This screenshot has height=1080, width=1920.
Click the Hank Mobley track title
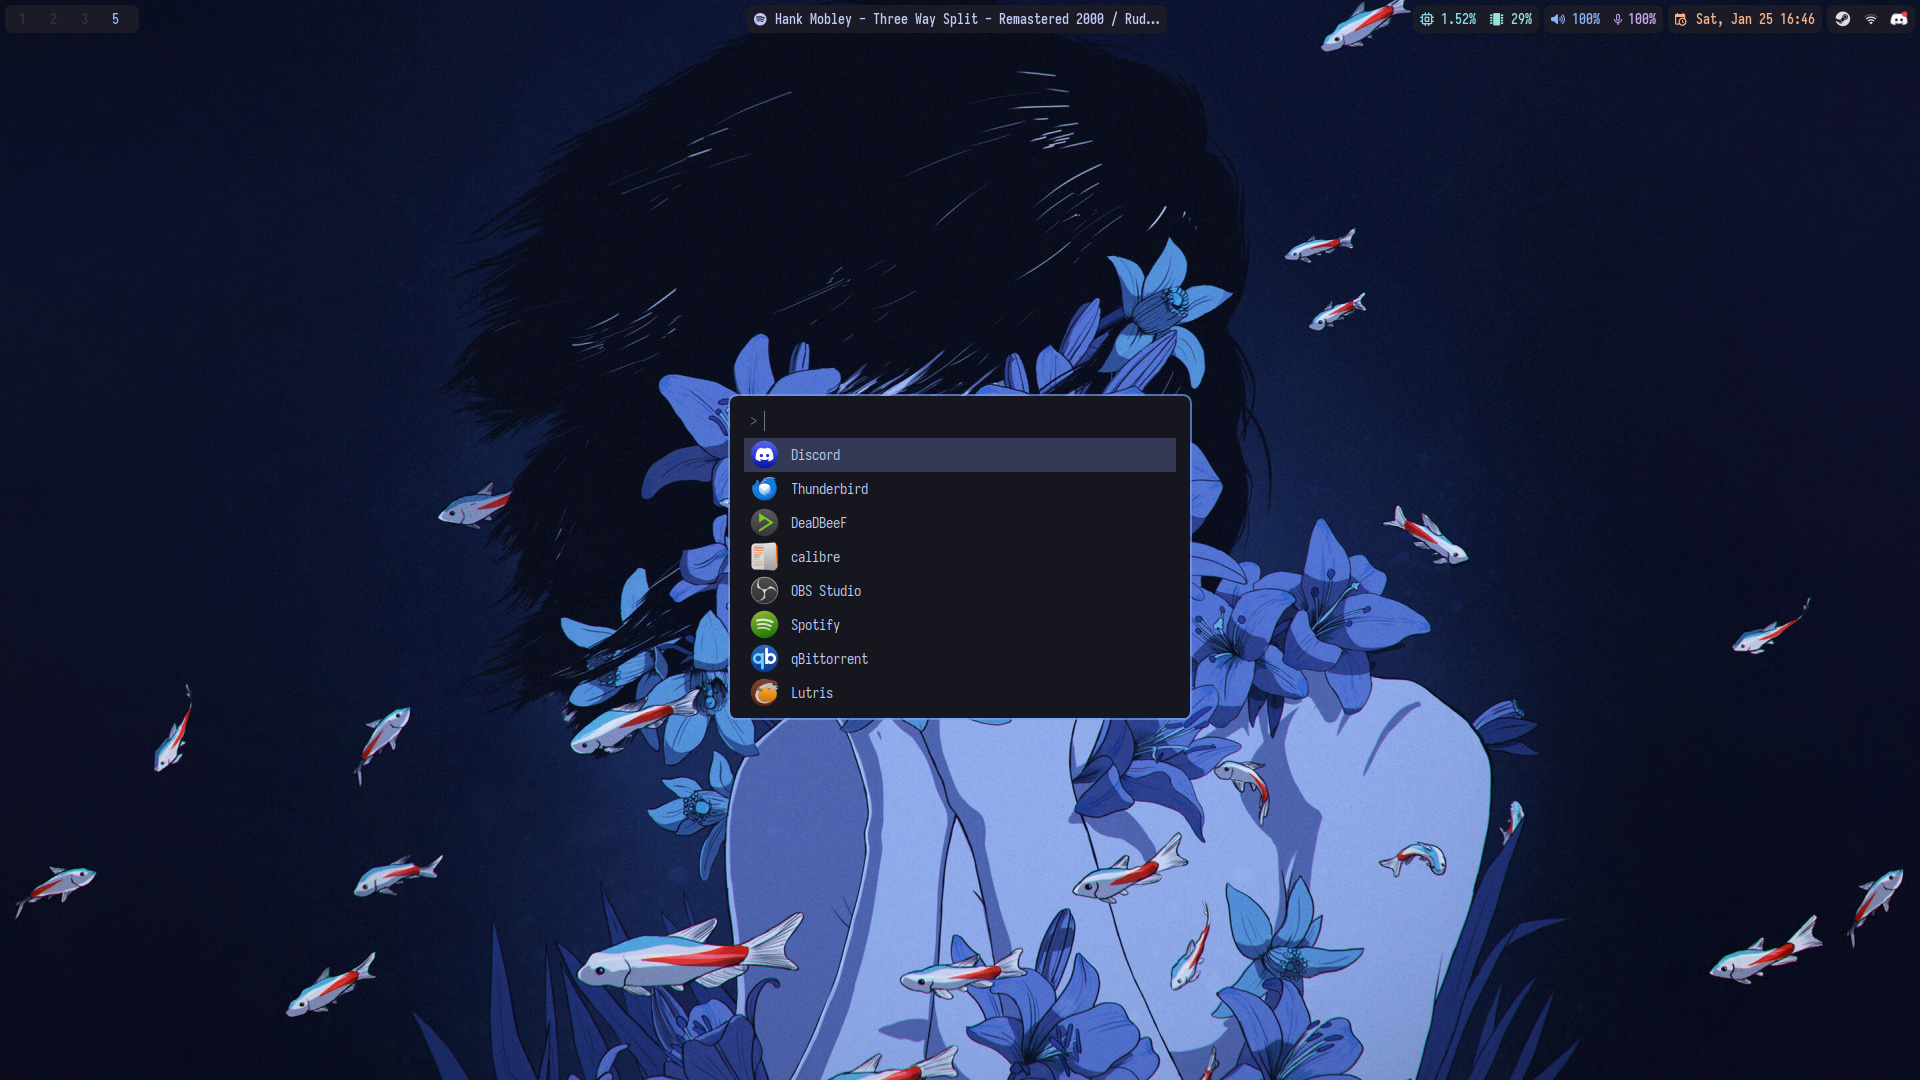click(x=967, y=19)
